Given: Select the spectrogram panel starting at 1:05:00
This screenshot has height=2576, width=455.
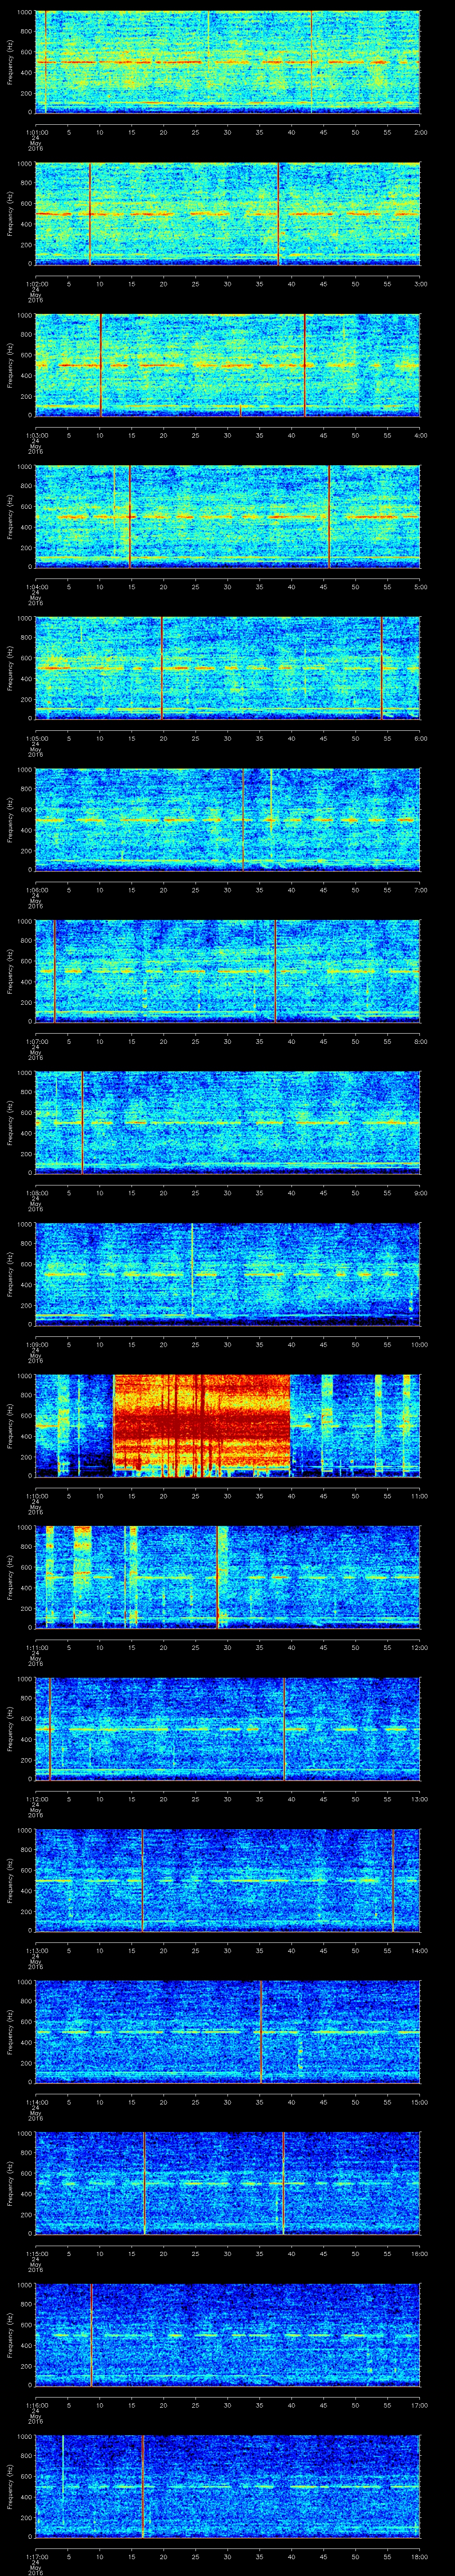Looking at the screenshot, I should pyautogui.click(x=228, y=669).
